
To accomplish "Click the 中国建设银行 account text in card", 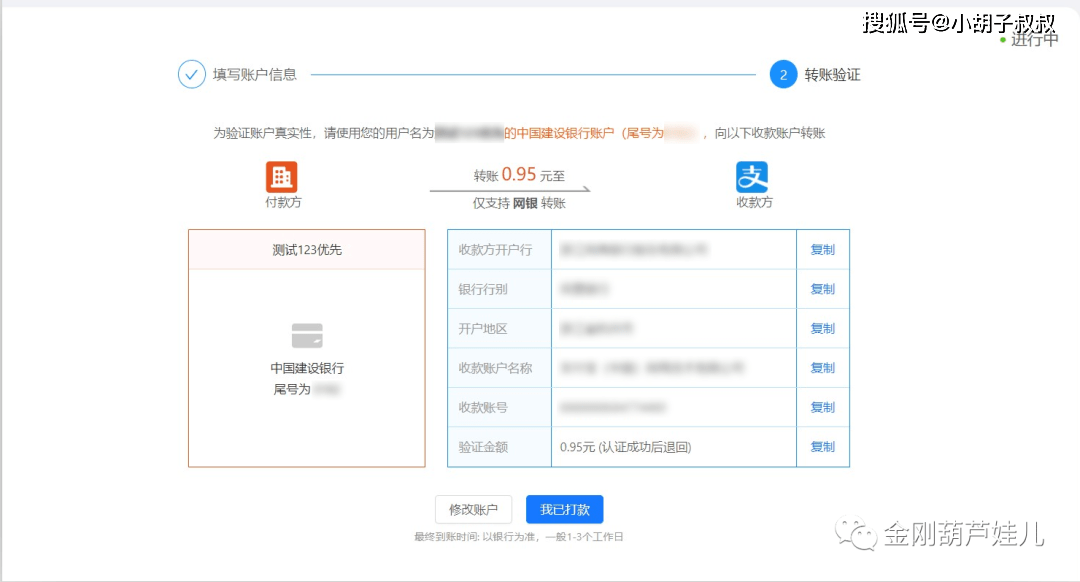I will click(x=307, y=368).
